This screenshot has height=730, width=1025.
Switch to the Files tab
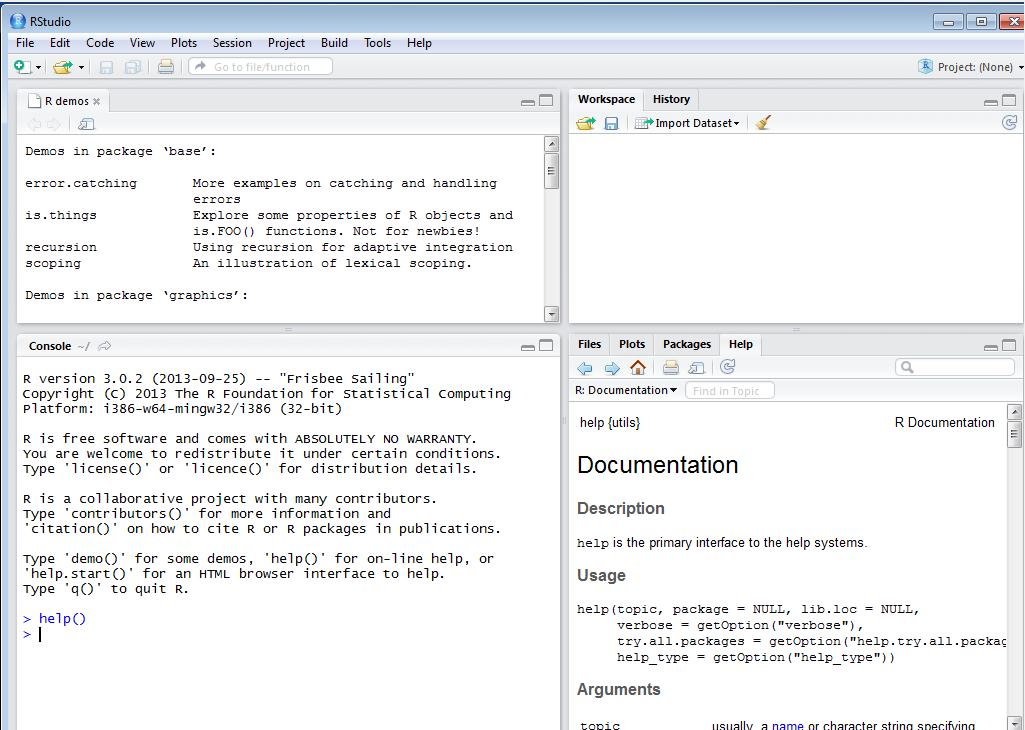[x=589, y=344]
